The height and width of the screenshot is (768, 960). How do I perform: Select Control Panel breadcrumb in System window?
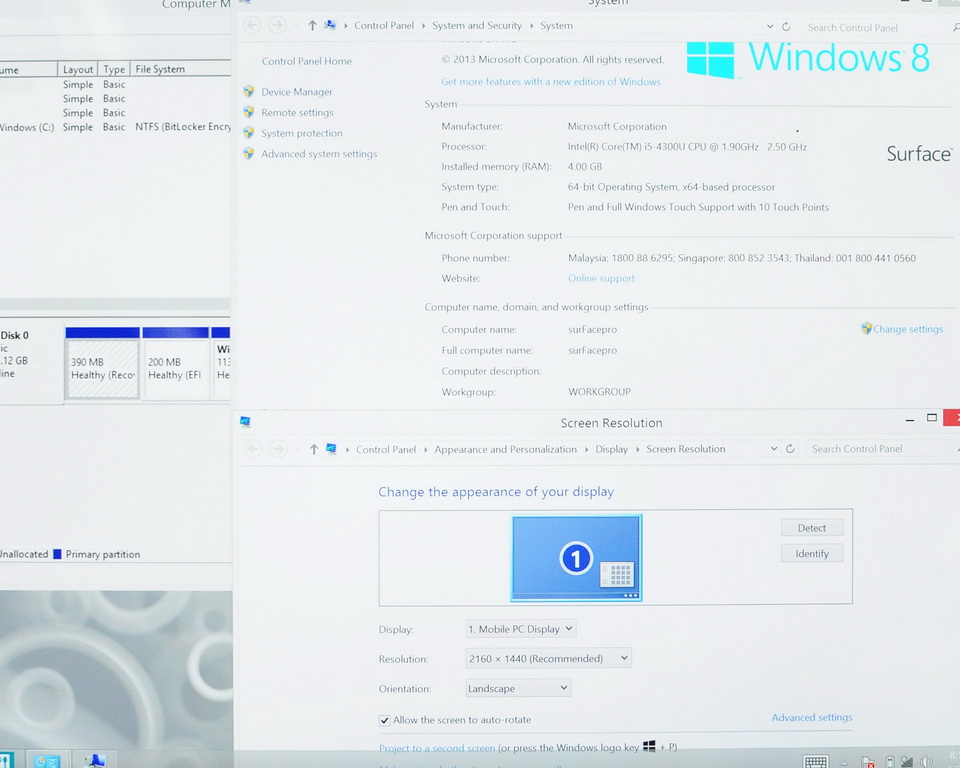coord(384,26)
